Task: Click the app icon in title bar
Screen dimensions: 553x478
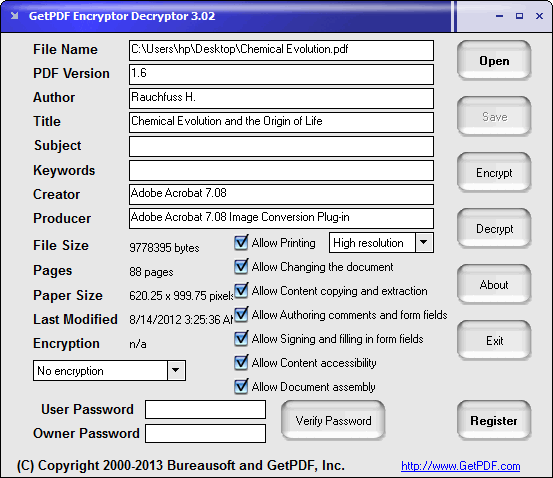Action: point(14,16)
